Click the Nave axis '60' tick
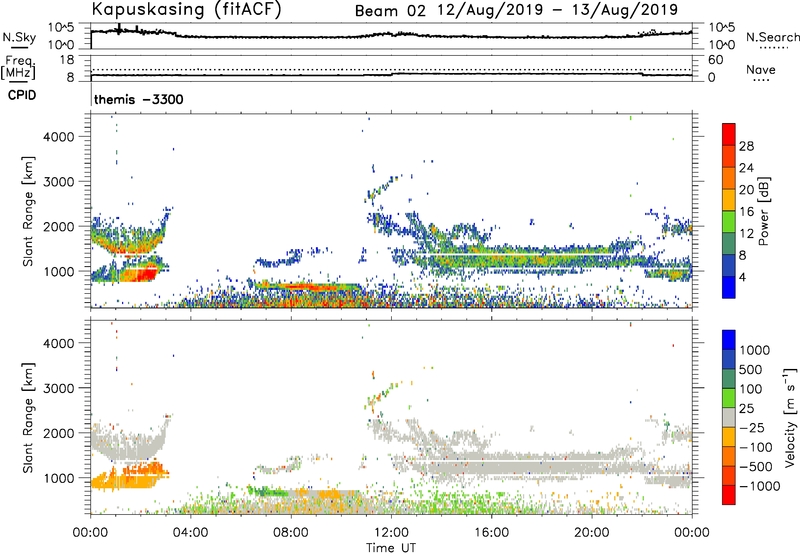800x554 pixels. [x=715, y=60]
